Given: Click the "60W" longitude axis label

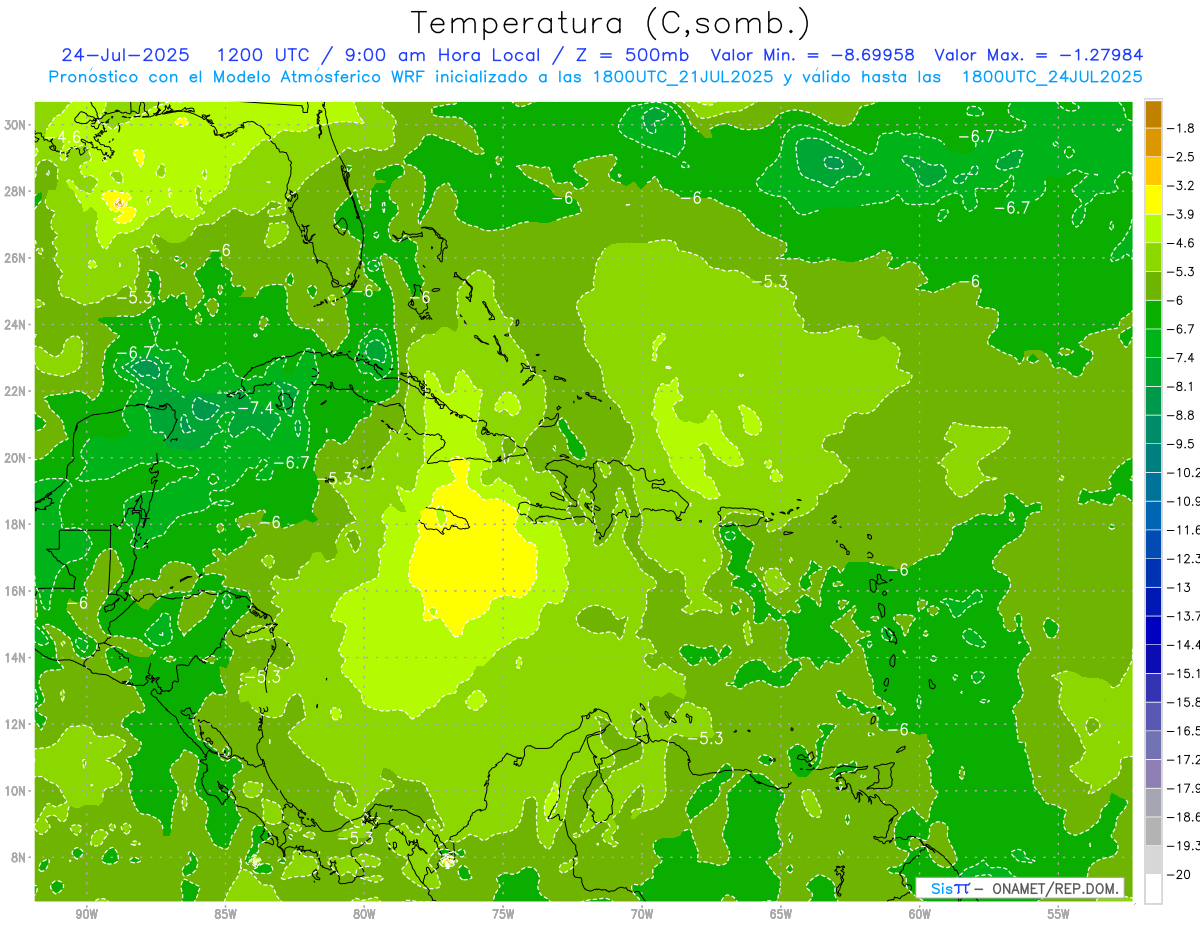Looking at the screenshot, I should [919, 913].
